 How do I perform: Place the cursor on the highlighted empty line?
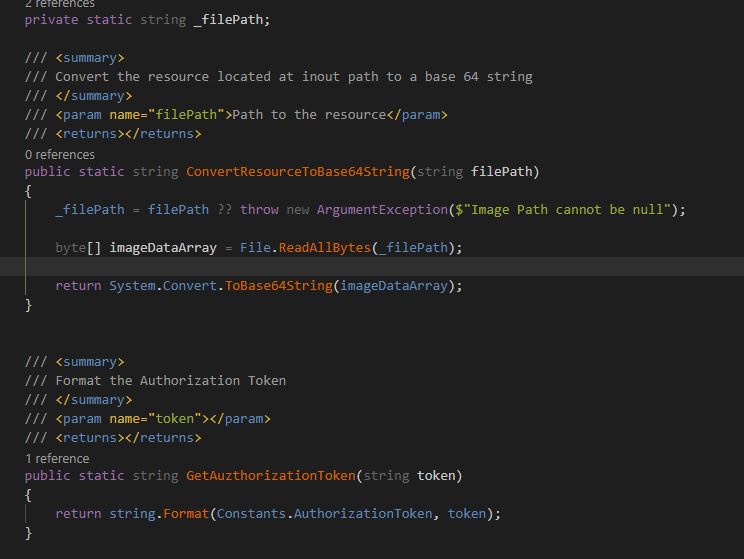click(372, 267)
